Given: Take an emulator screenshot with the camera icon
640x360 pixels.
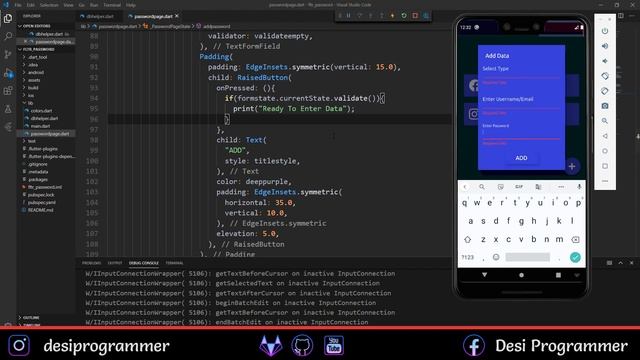Looking at the screenshot, I should 605,106.
